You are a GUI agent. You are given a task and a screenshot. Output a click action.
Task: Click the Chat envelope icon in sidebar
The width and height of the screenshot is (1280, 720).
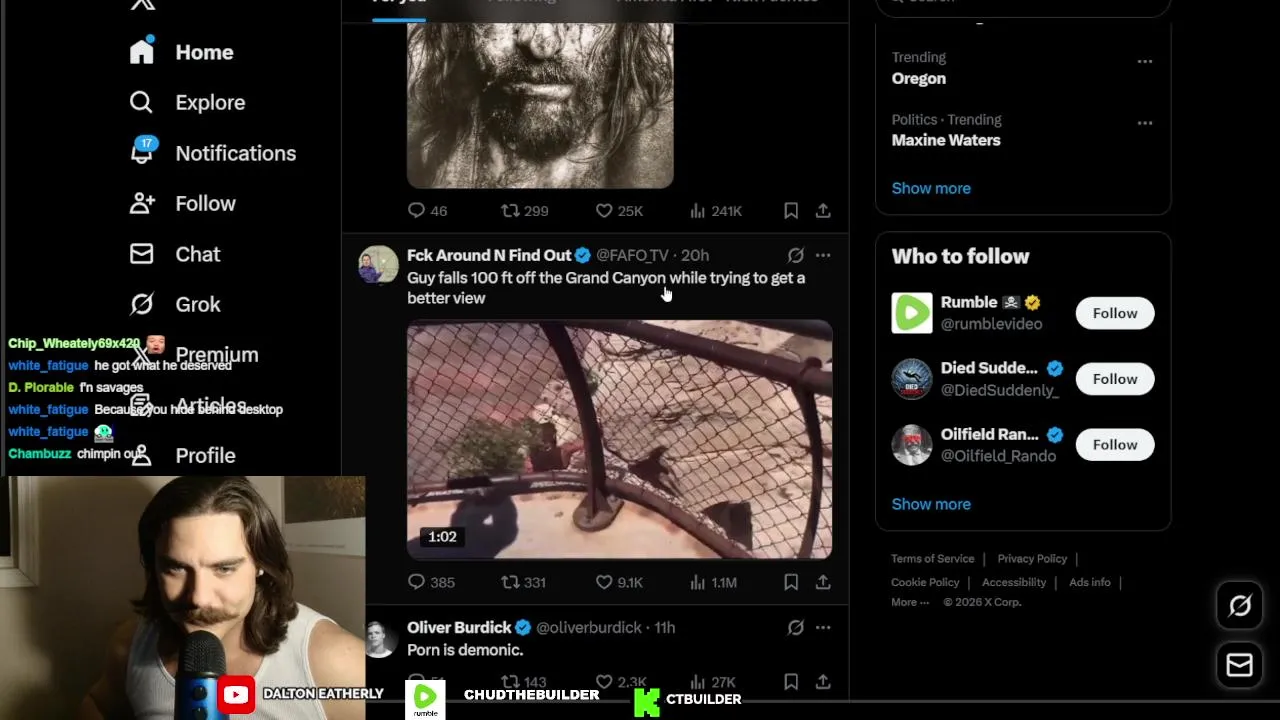tap(142, 254)
